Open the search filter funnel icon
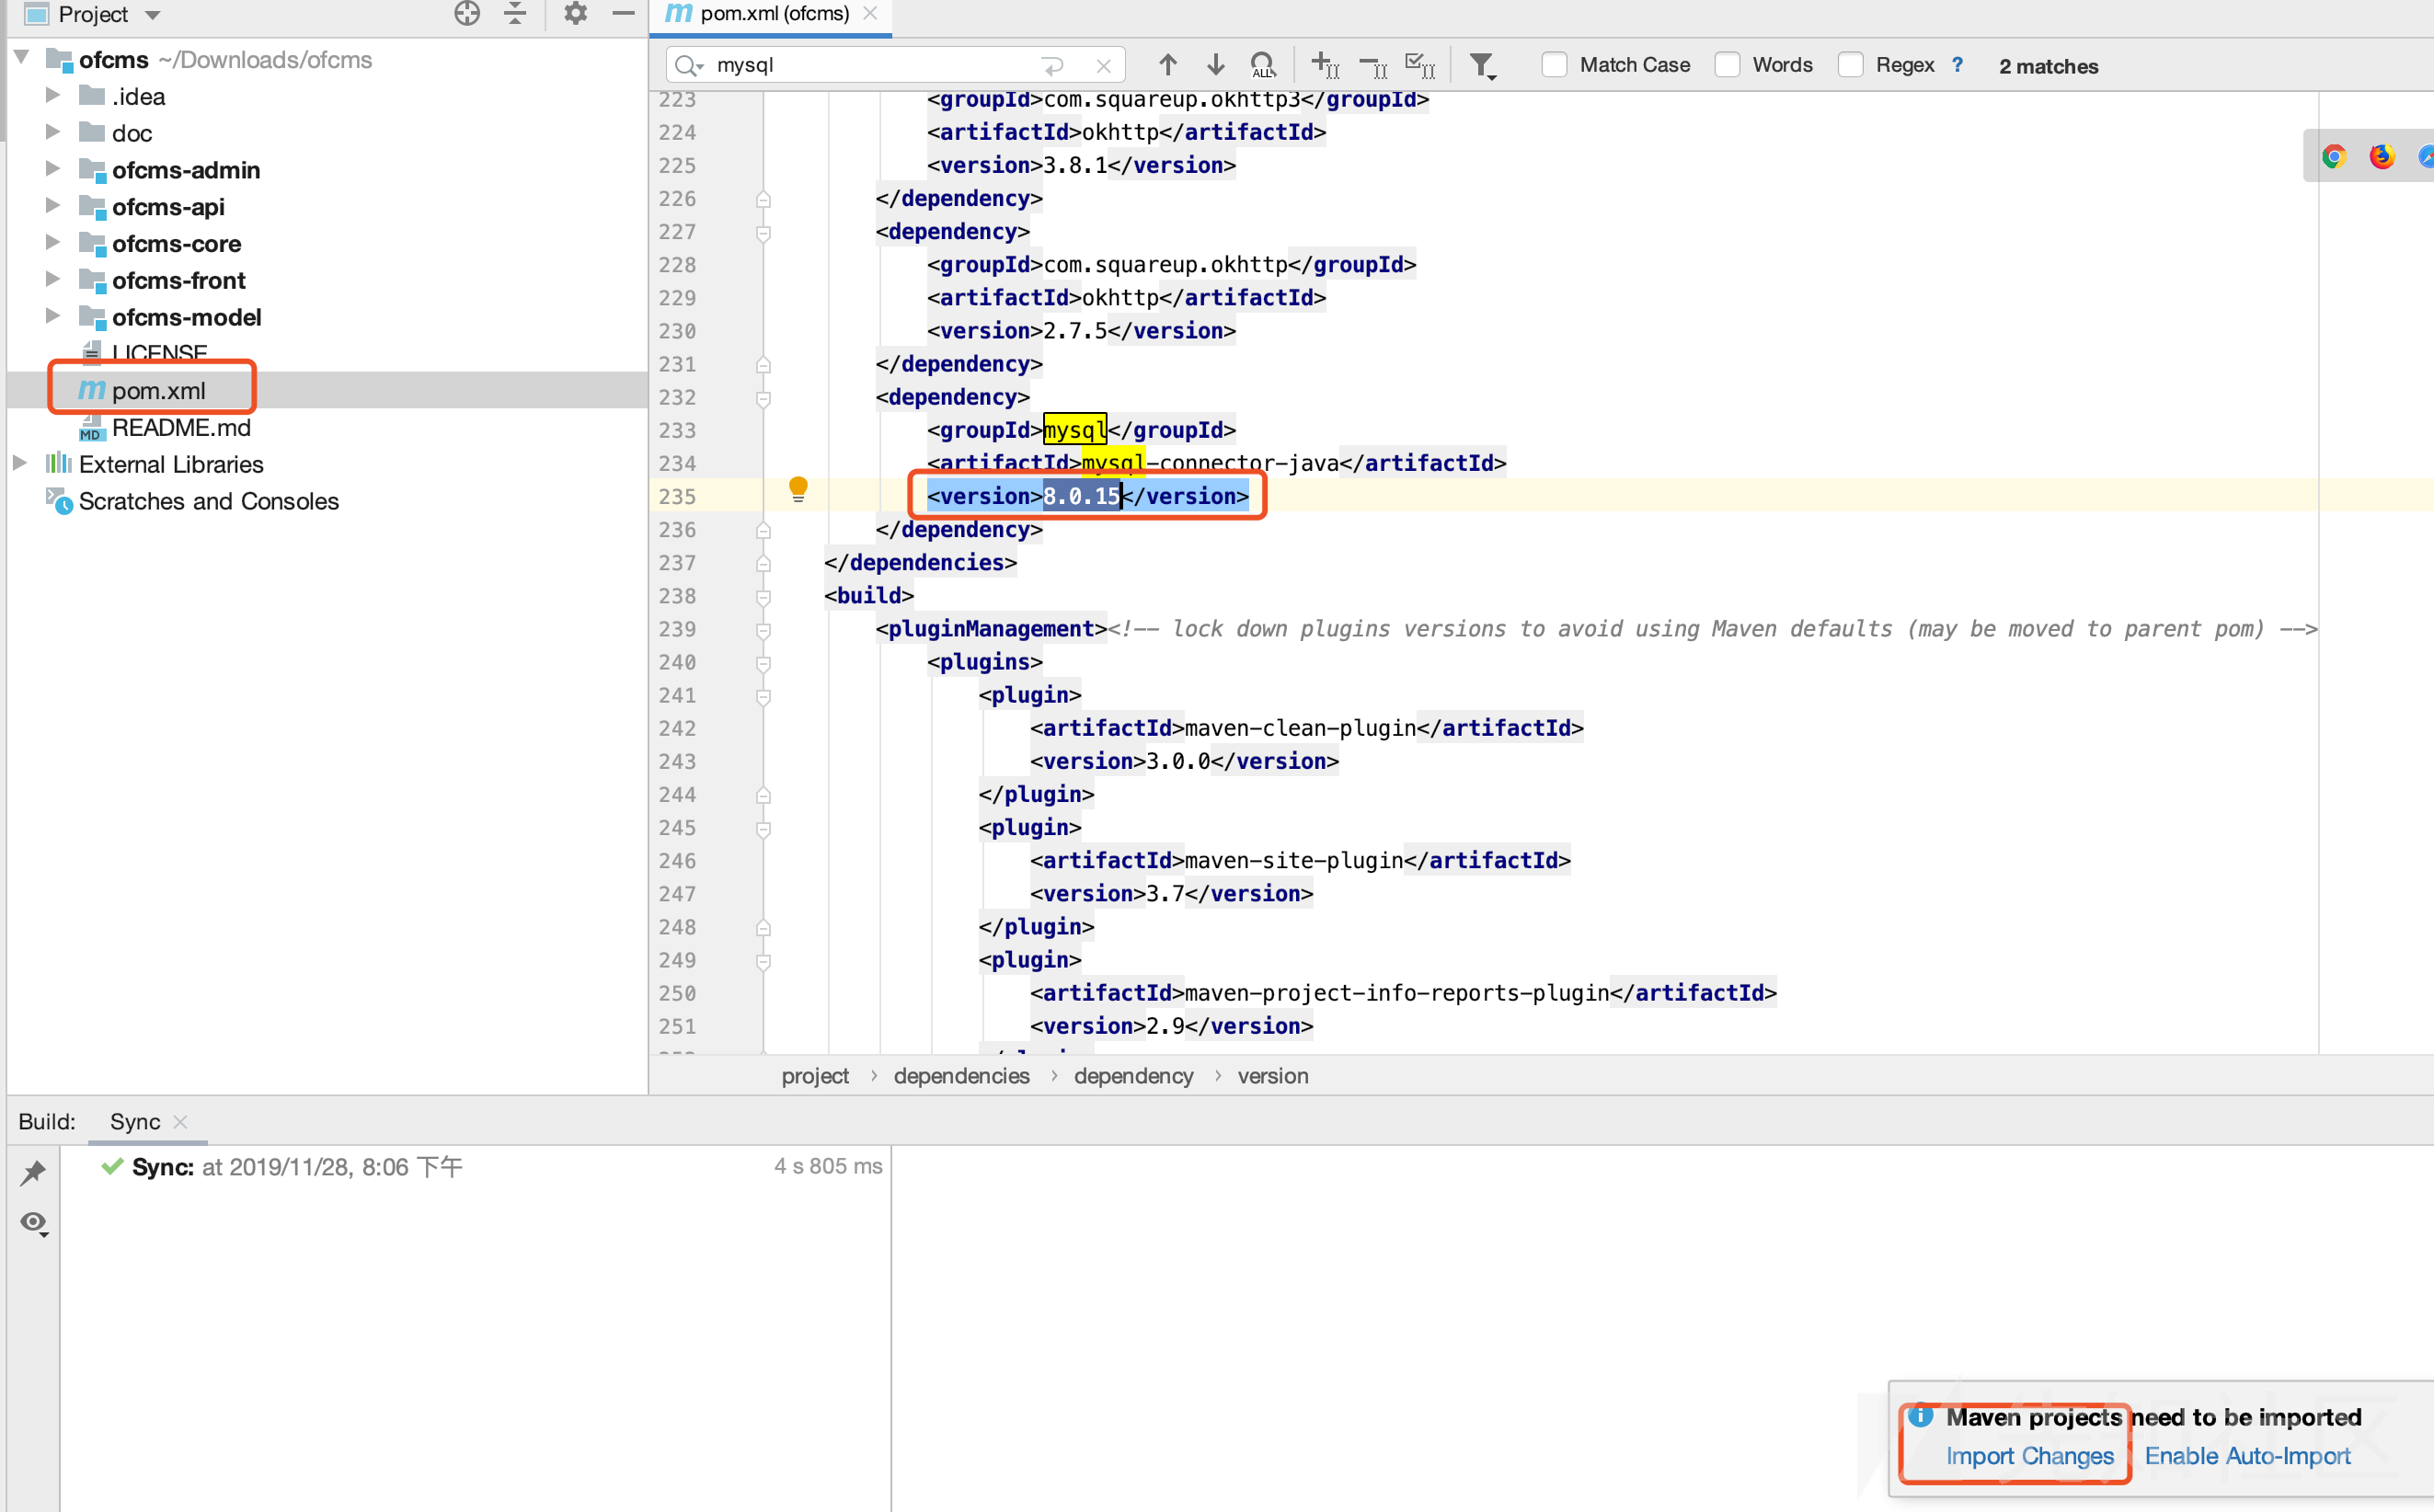2434x1512 pixels. coord(1482,66)
